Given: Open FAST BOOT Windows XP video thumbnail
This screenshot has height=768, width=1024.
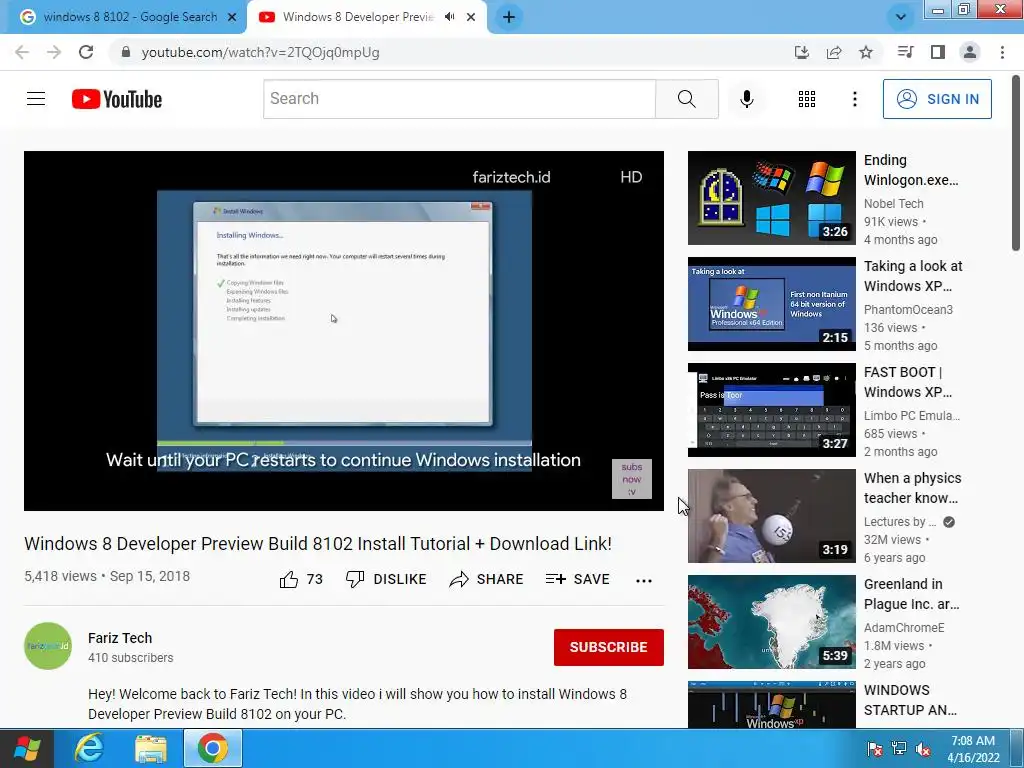Looking at the screenshot, I should [771, 410].
